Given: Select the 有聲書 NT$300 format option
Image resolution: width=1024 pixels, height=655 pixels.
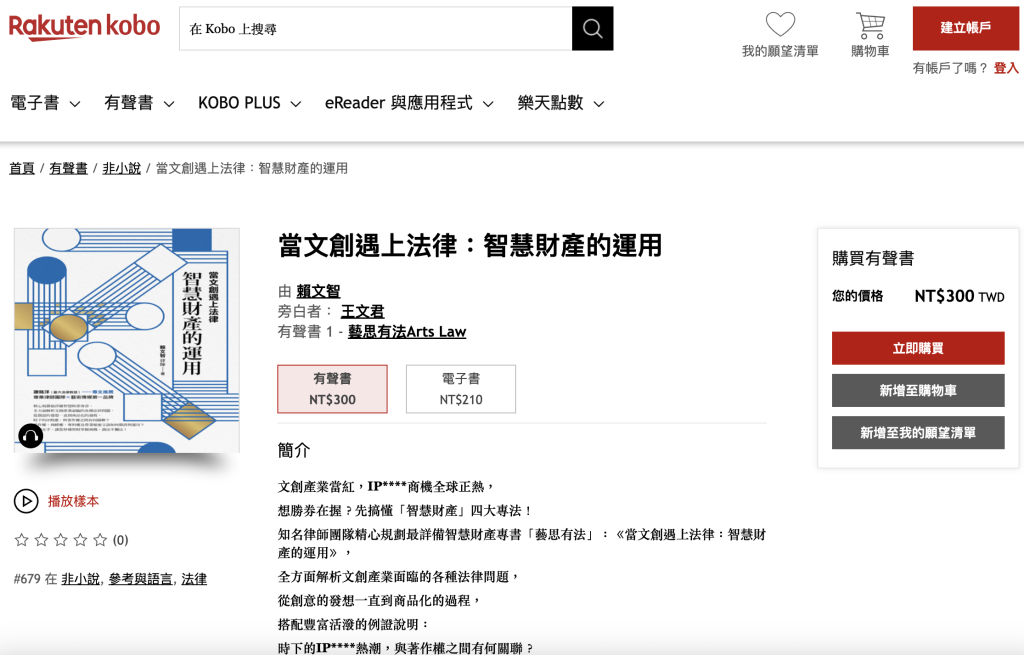Looking at the screenshot, I should [x=332, y=389].
